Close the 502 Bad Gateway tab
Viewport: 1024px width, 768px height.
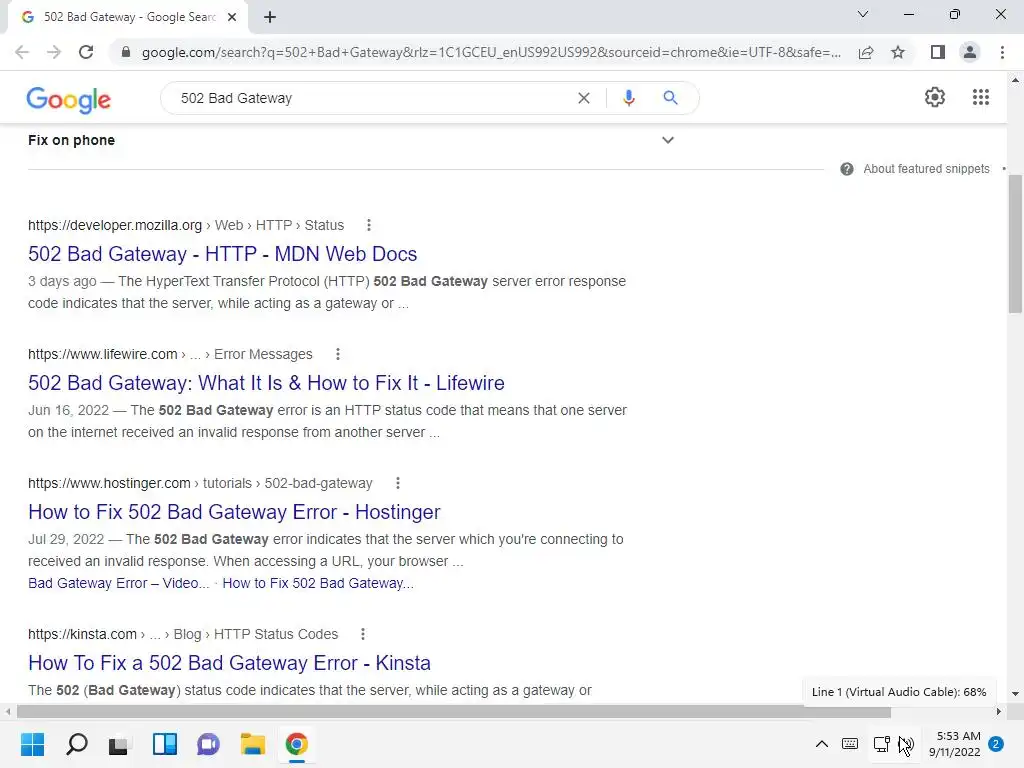[232, 17]
